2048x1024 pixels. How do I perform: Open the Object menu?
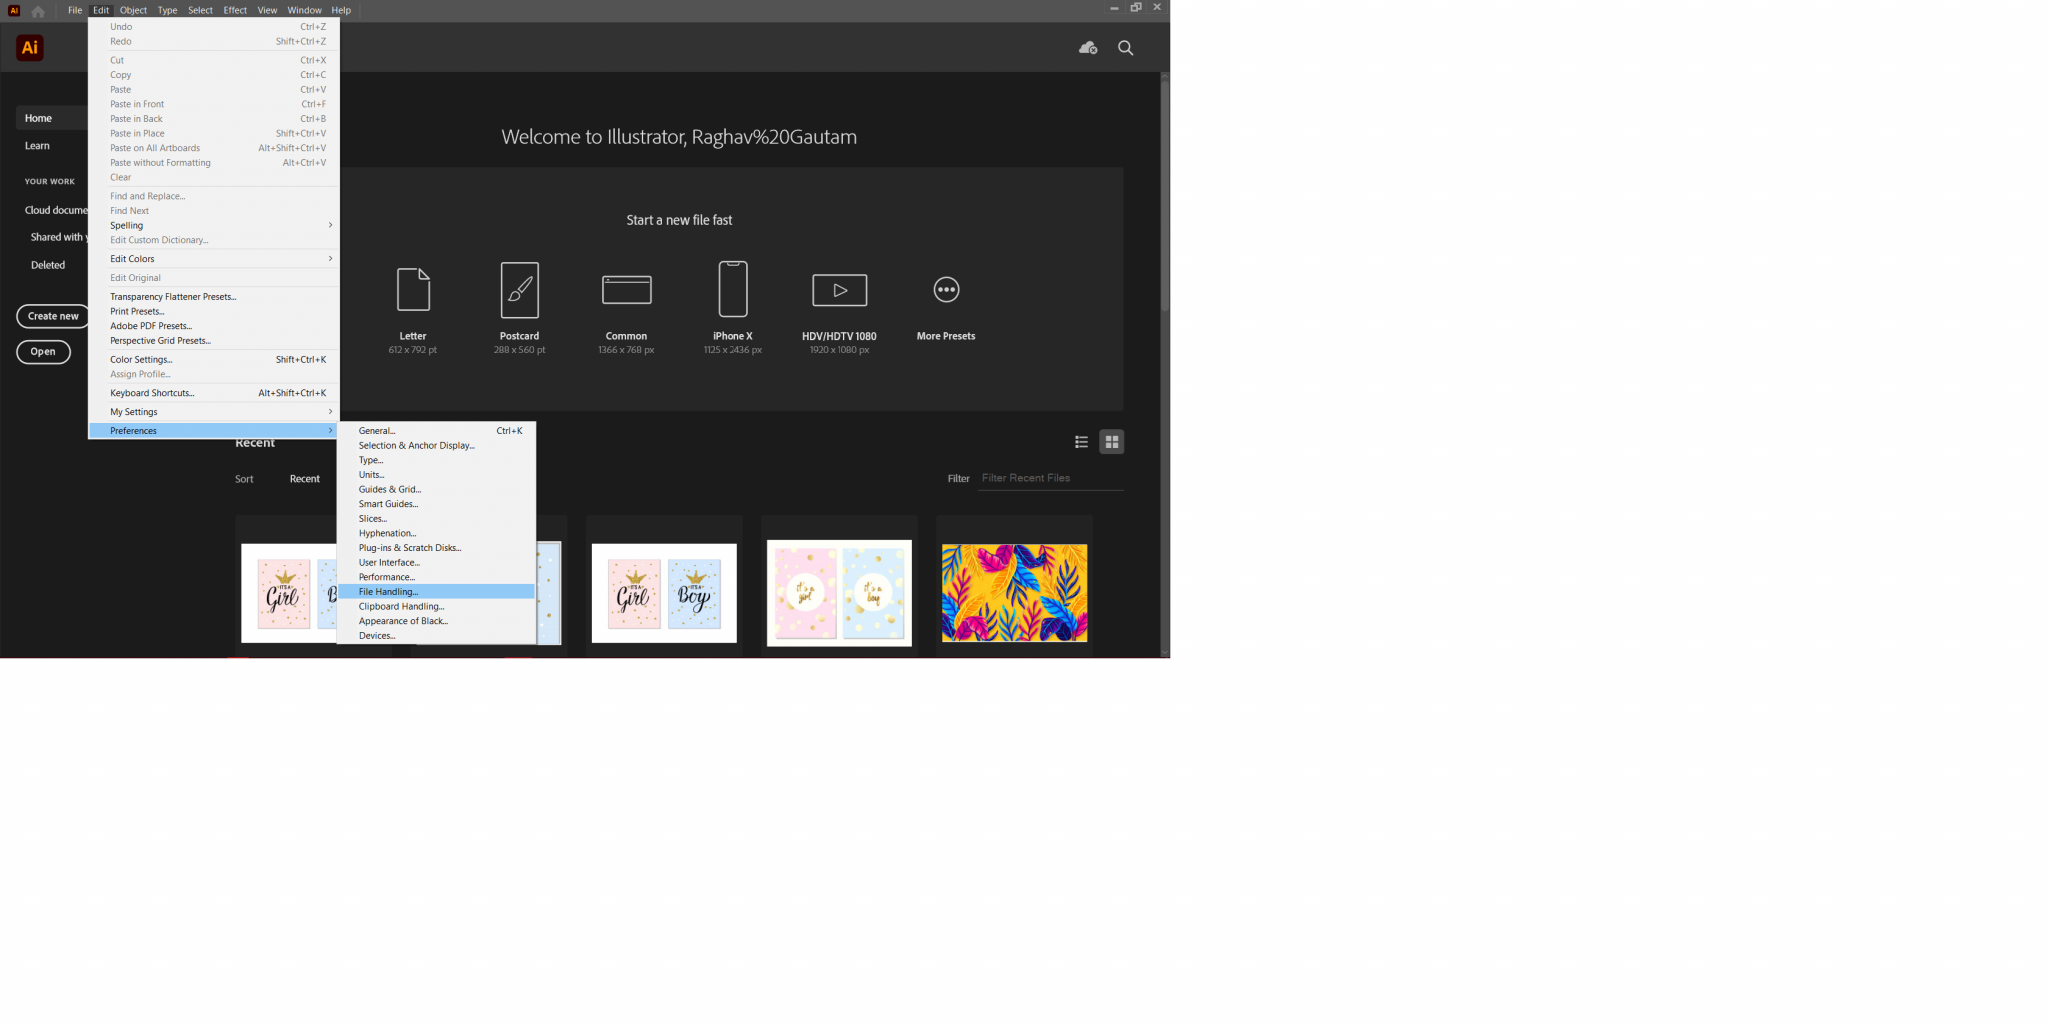tap(133, 10)
